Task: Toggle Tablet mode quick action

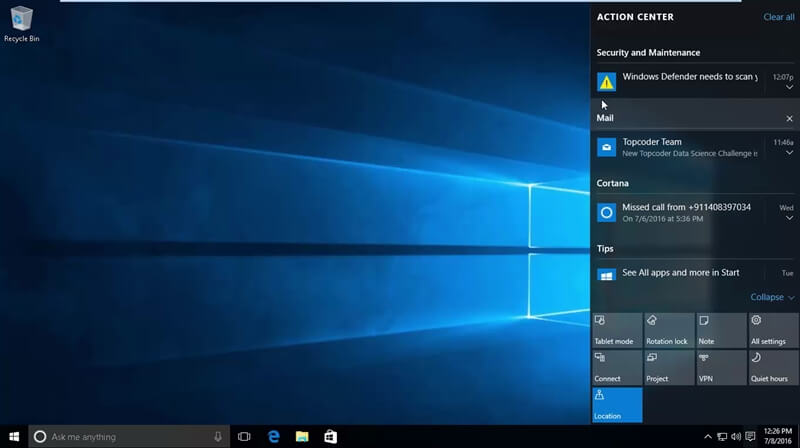Action: click(x=617, y=331)
